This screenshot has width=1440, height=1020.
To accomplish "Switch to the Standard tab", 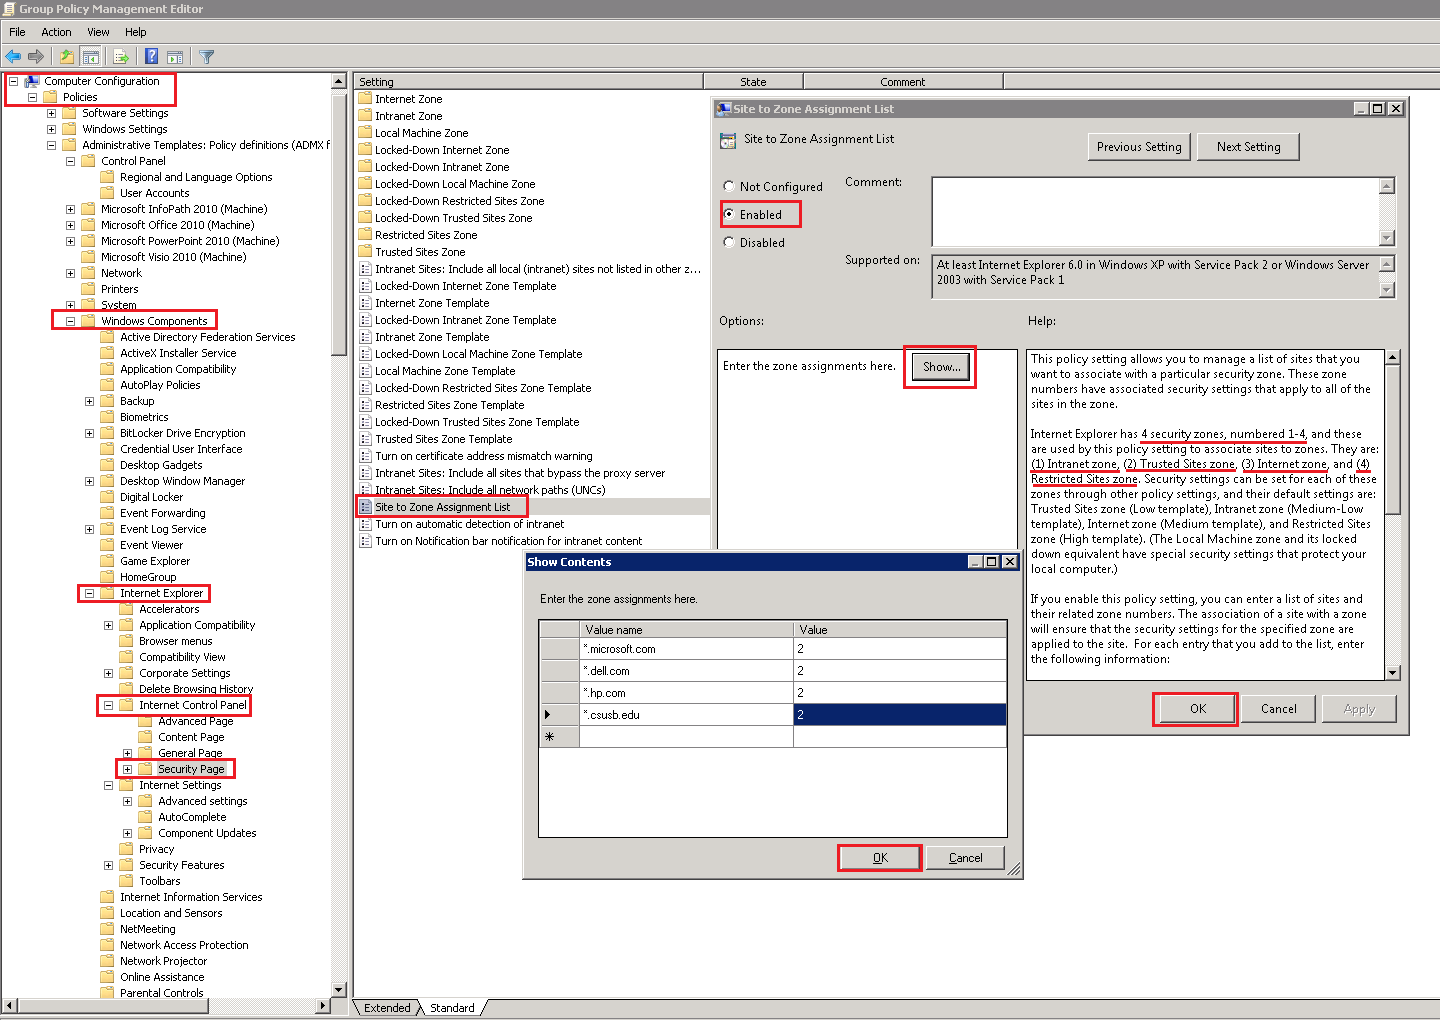I will pyautogui.click(x=452, y=1008).
